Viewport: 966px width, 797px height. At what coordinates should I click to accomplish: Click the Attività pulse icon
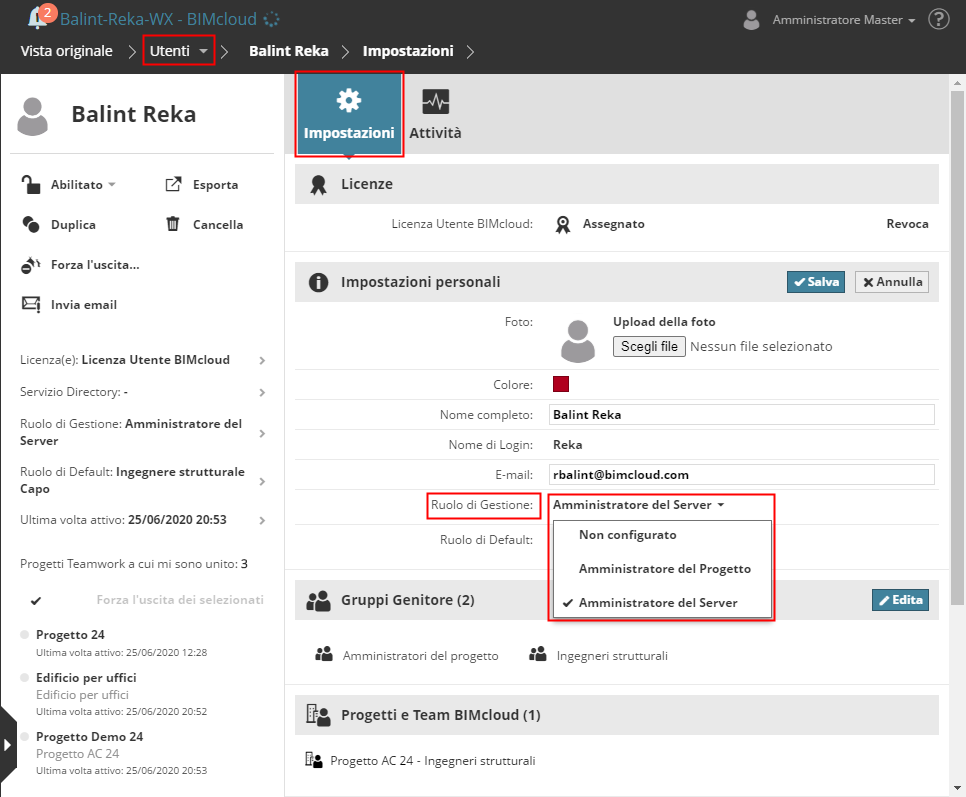click(436, 102)
